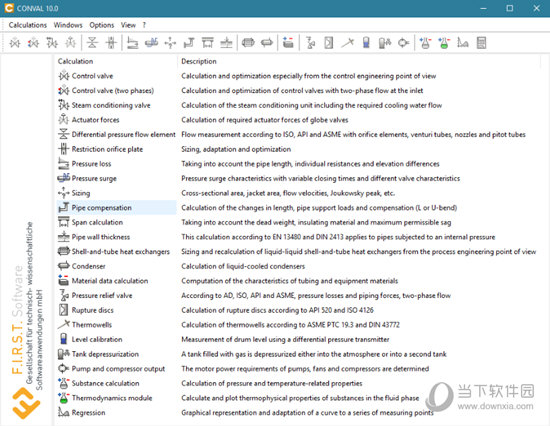Viewport: 550px width, 426px height.
Task: Open Pipe wall thickness toolbar icon
Action: click(226, 43)
